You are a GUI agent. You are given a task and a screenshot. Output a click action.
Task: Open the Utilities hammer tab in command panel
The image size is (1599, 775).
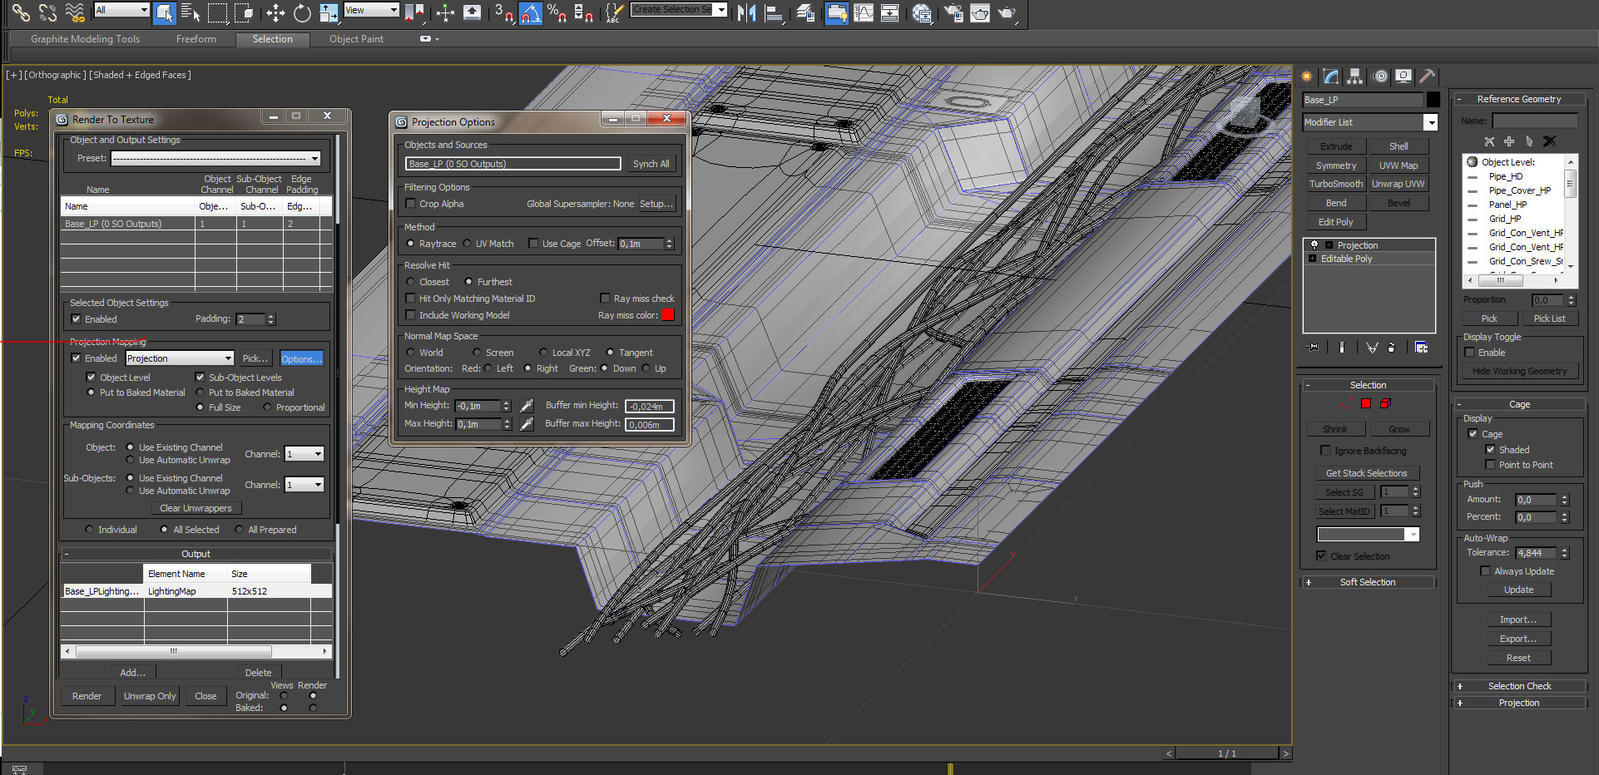click(1428, 76)
